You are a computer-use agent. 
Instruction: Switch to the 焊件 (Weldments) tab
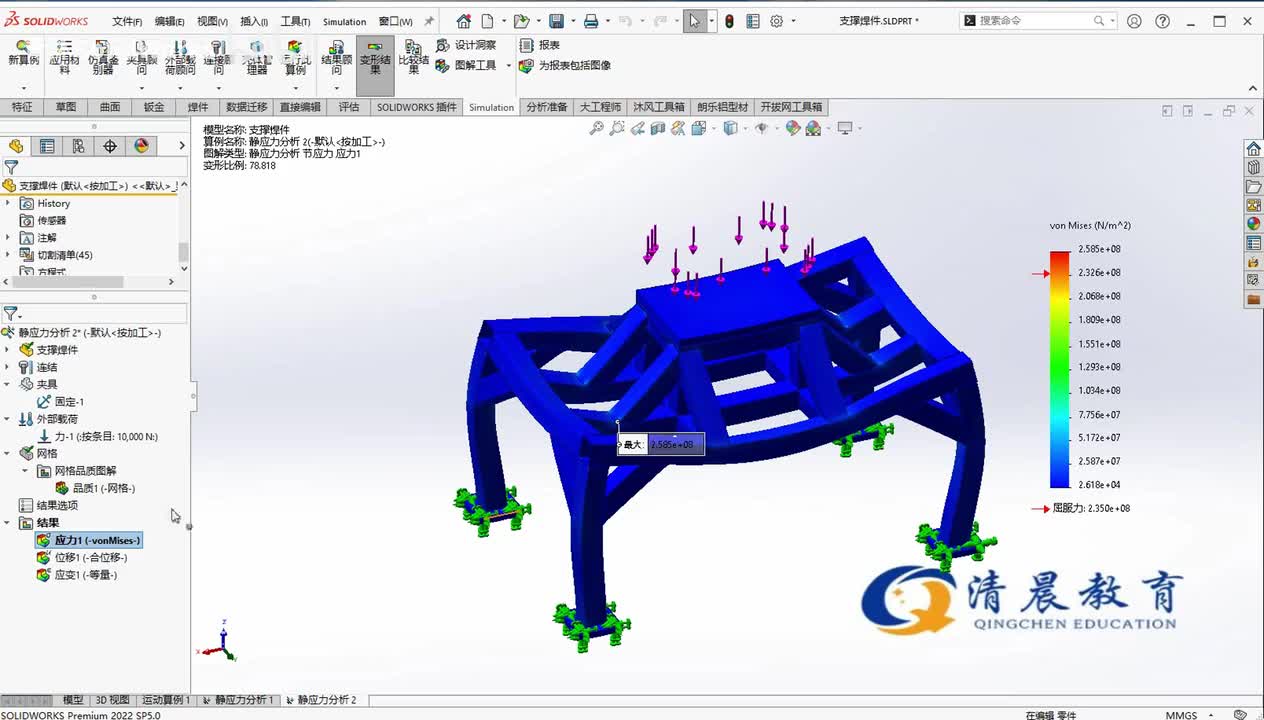(198, 107)
